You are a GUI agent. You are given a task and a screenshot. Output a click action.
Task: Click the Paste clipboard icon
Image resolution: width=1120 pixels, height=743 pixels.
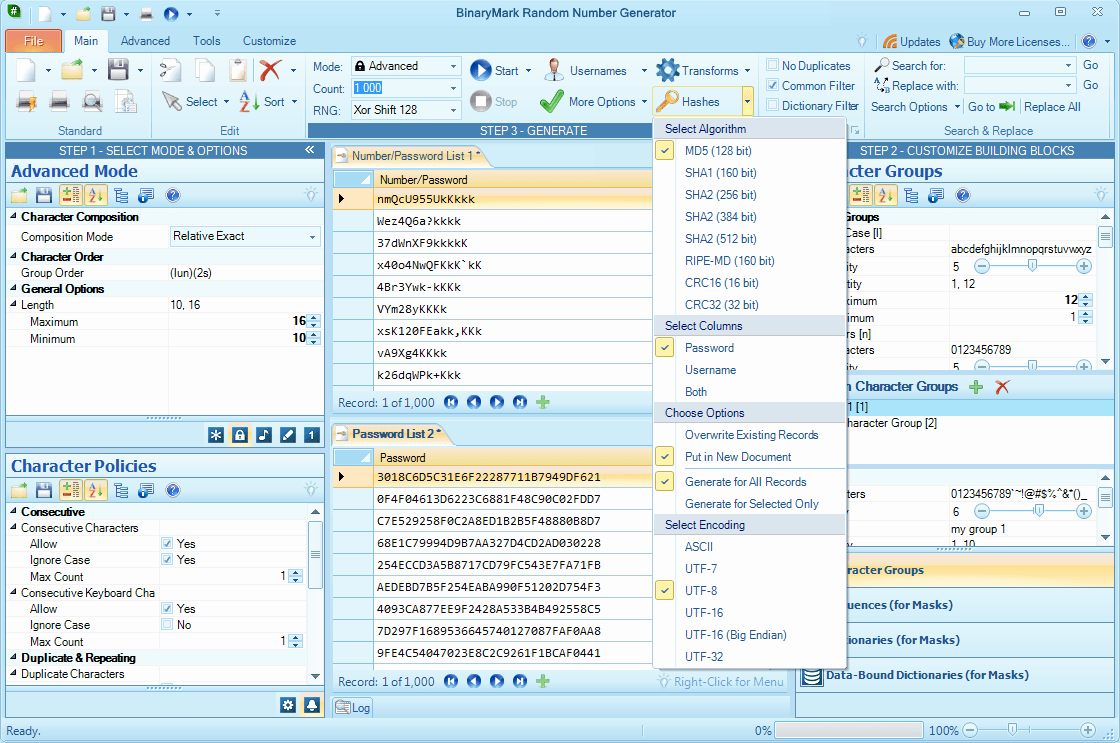(237, 70)
